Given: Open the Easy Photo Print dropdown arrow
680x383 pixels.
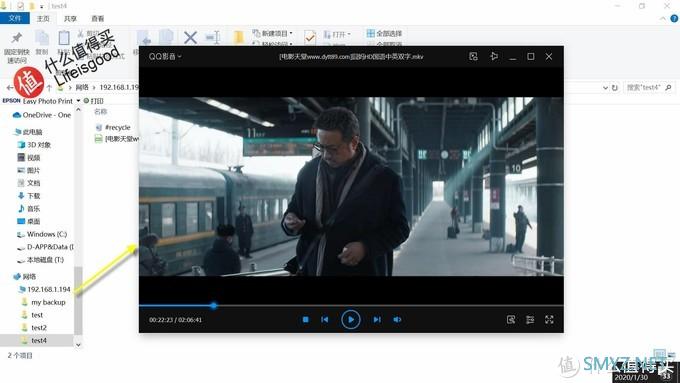Looking at the screenshot, I should pos(78,101).
